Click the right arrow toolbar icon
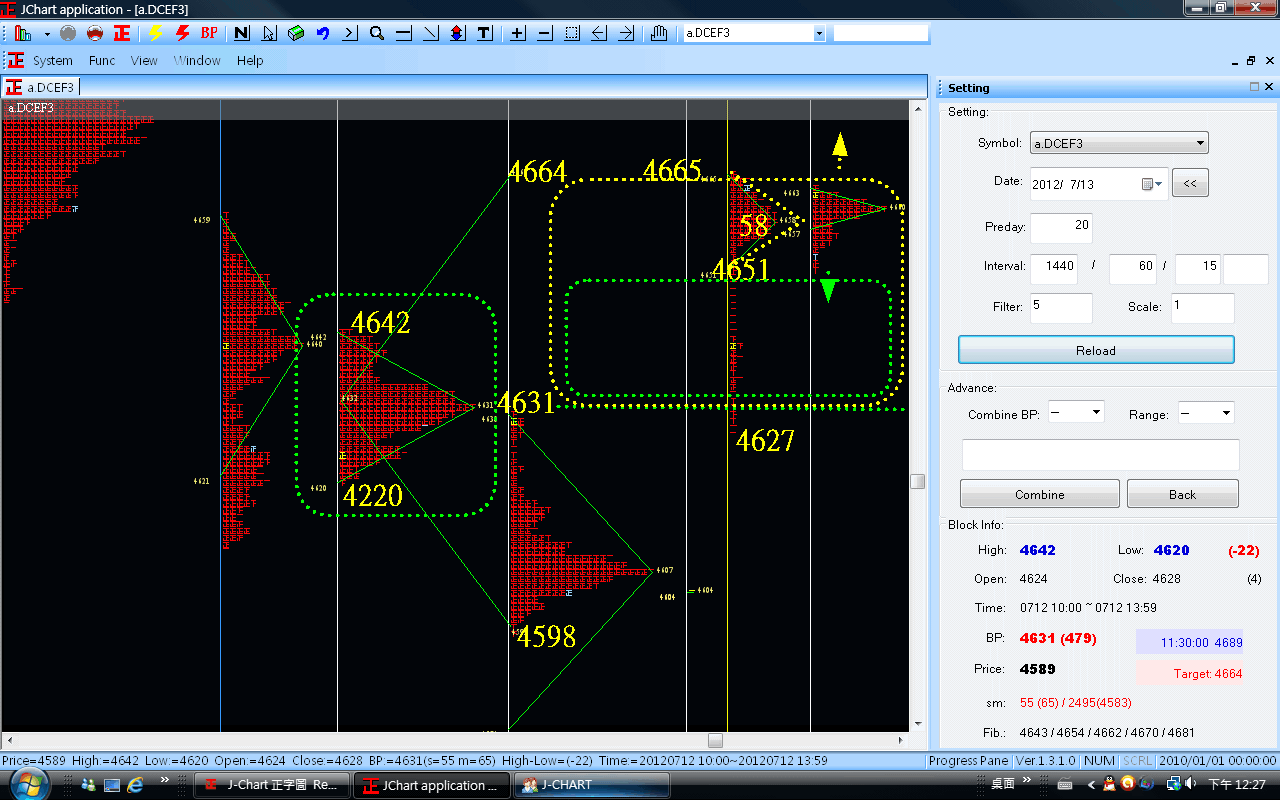Viewport: 1280px width, 800px height. tap(626, 33)
